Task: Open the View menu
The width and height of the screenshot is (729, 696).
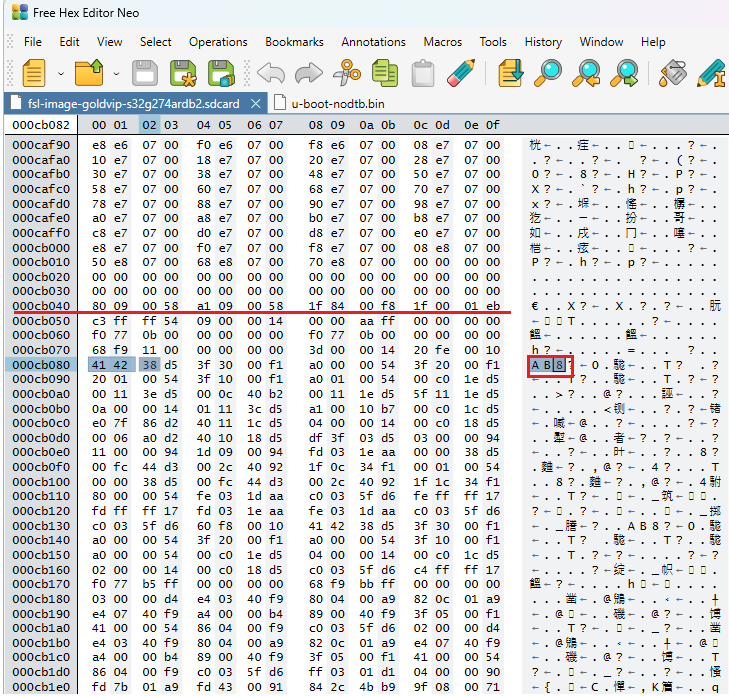Action: (x=109, y=42)
